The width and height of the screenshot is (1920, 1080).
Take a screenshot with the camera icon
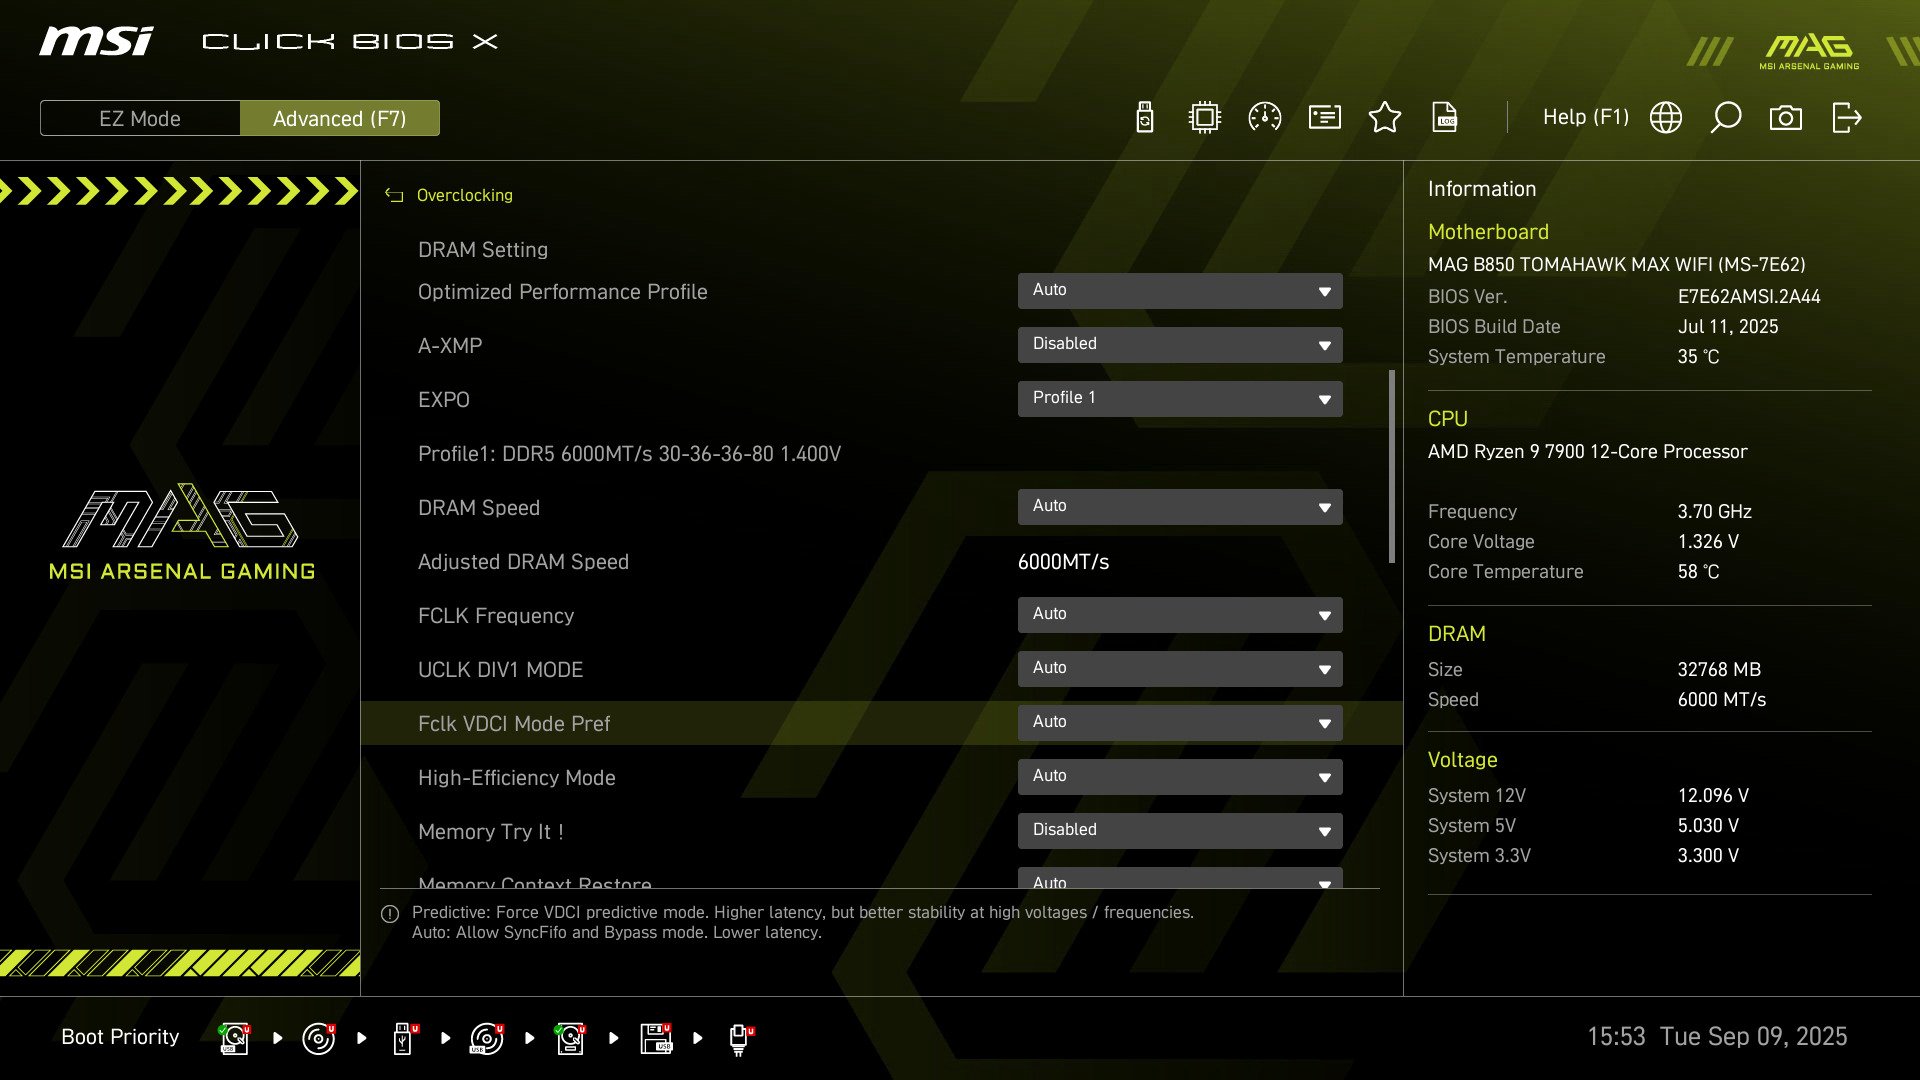1787,117
